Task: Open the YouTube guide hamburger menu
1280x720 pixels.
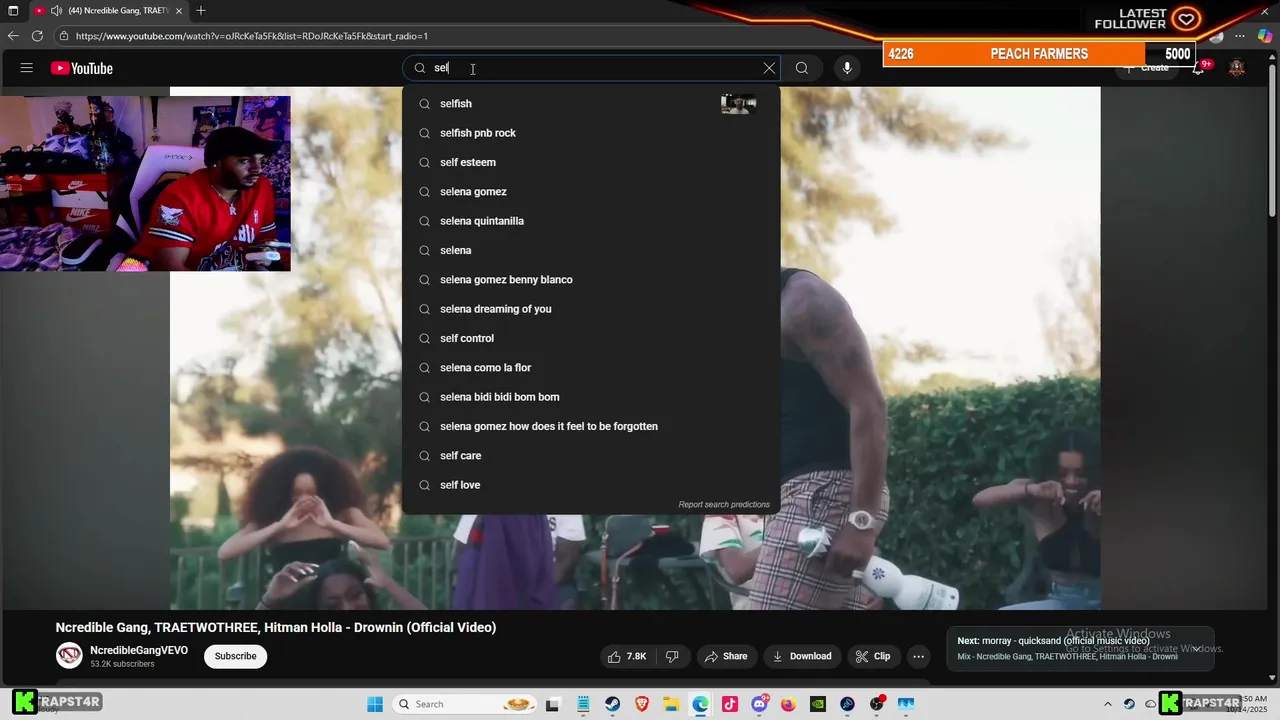Action: click(27, 68)
